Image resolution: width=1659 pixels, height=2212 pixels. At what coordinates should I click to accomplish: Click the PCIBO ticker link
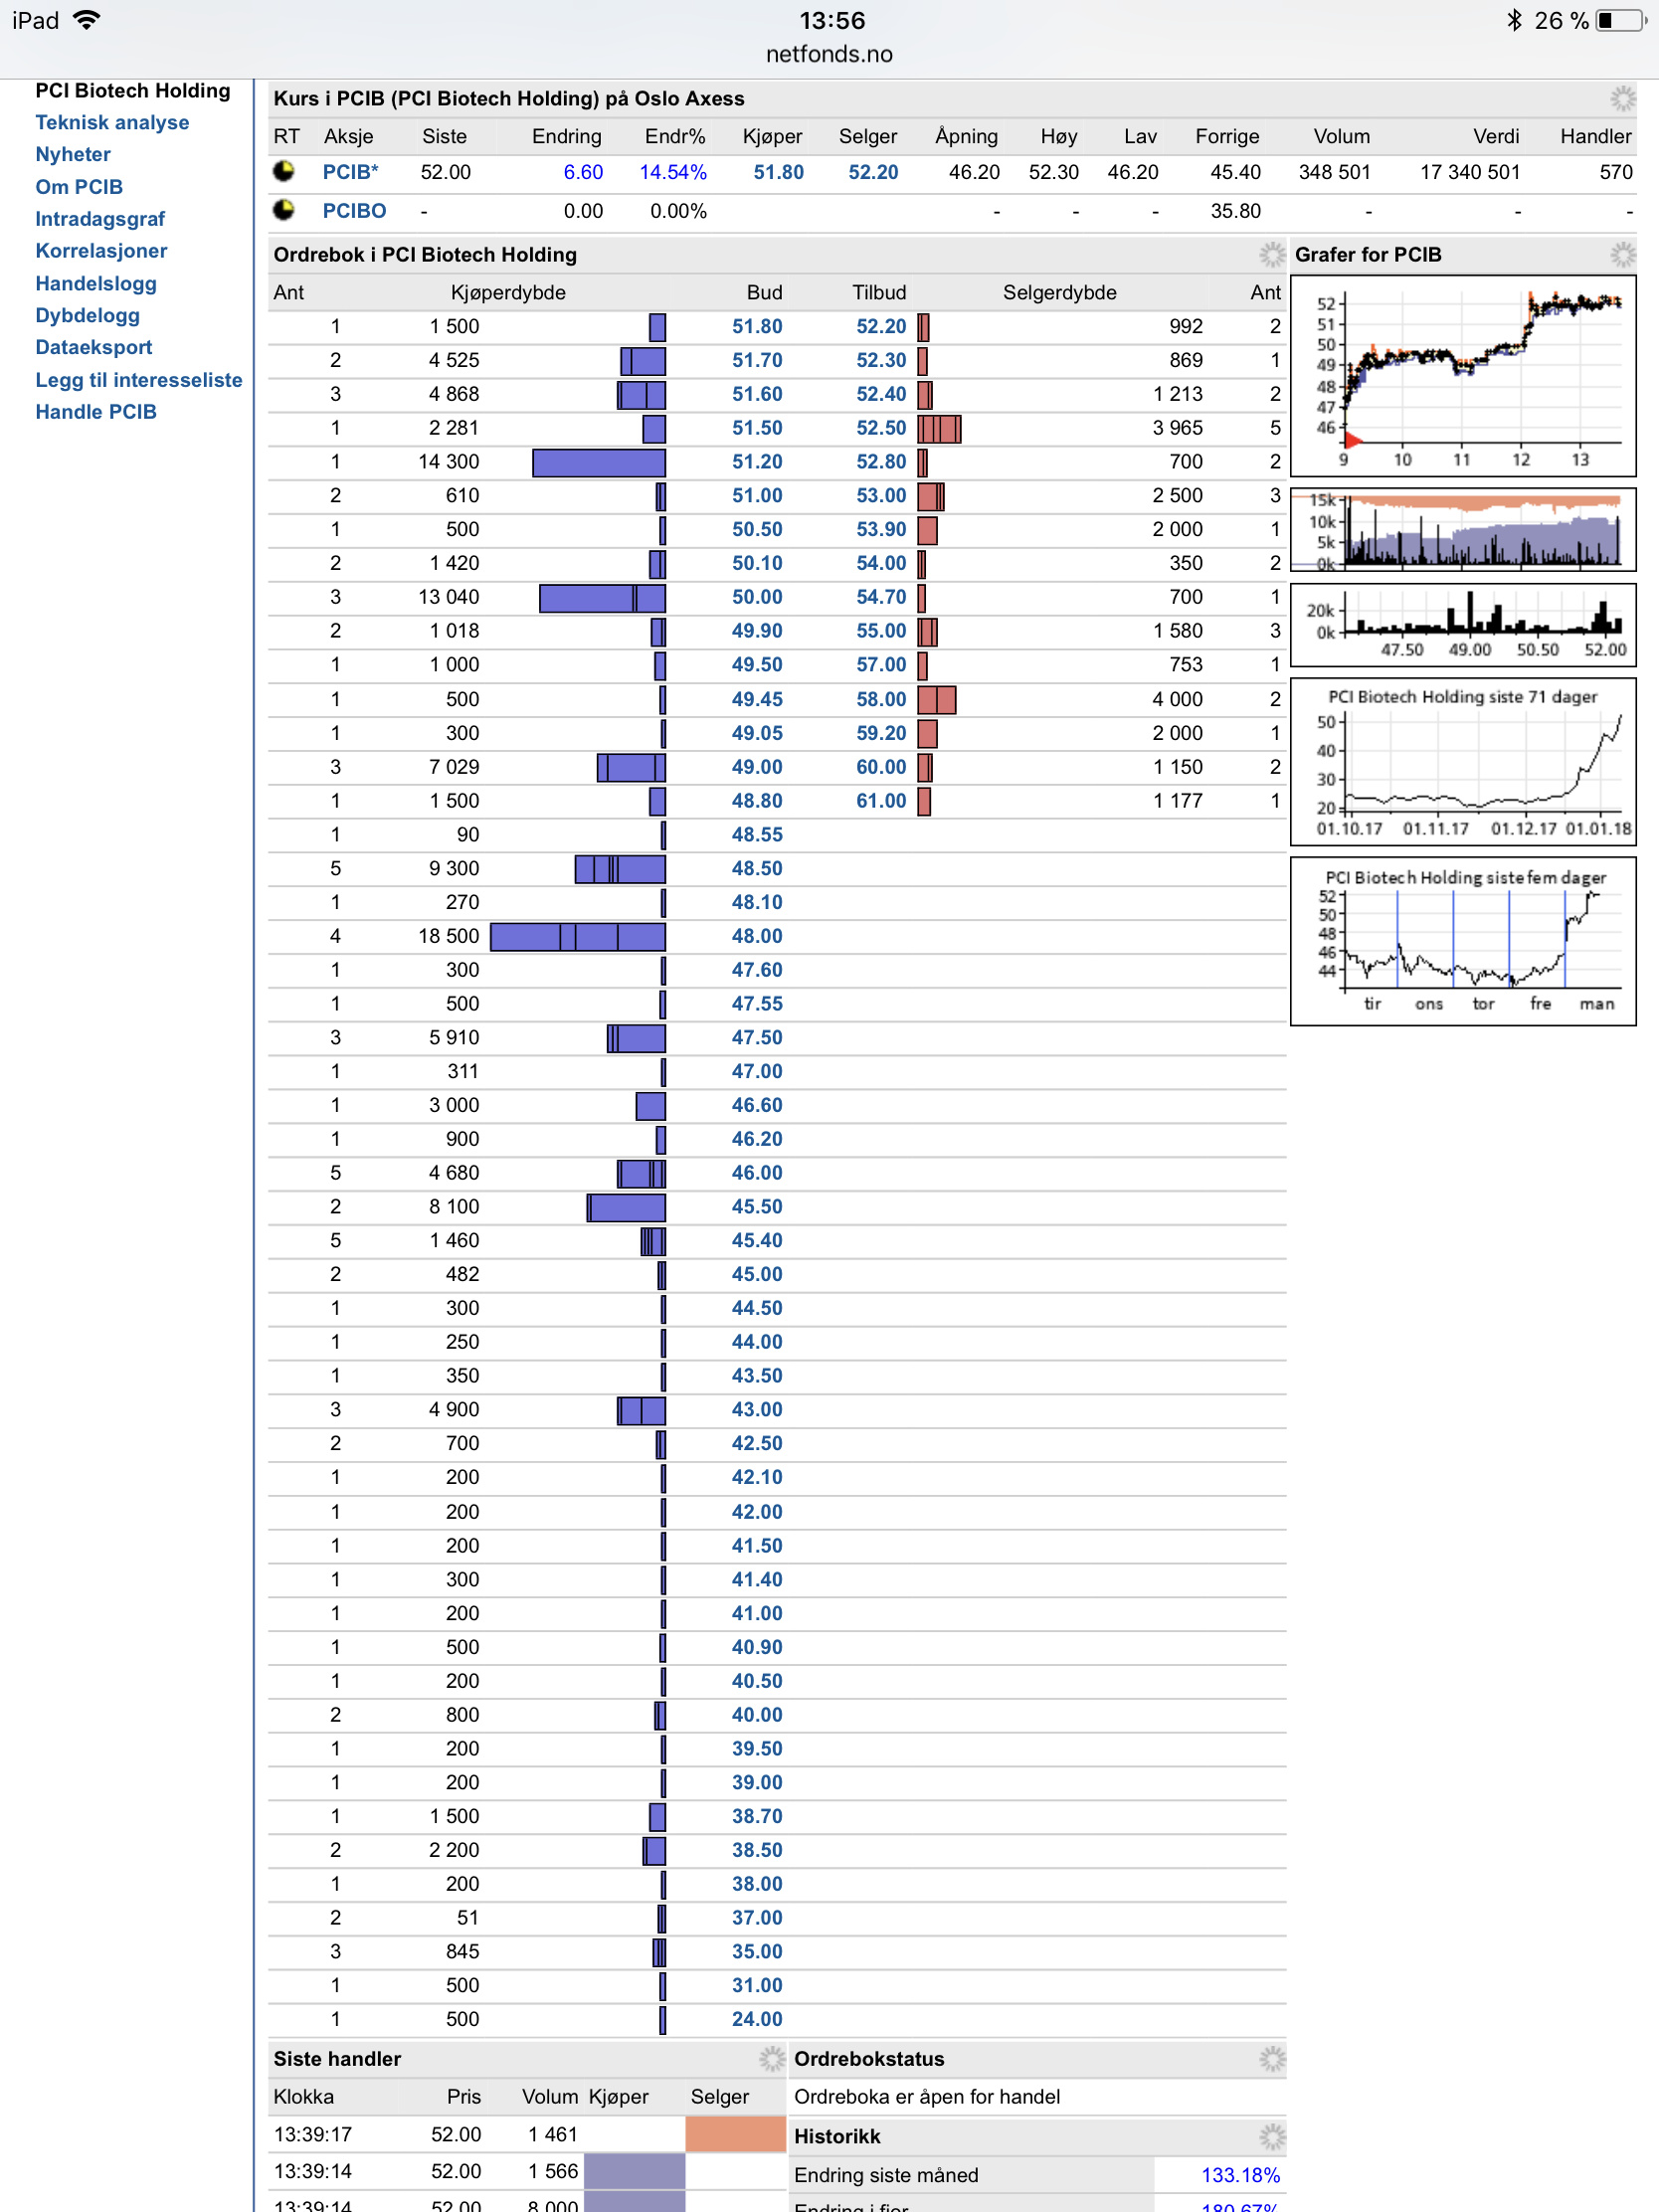tap(354, 211)
